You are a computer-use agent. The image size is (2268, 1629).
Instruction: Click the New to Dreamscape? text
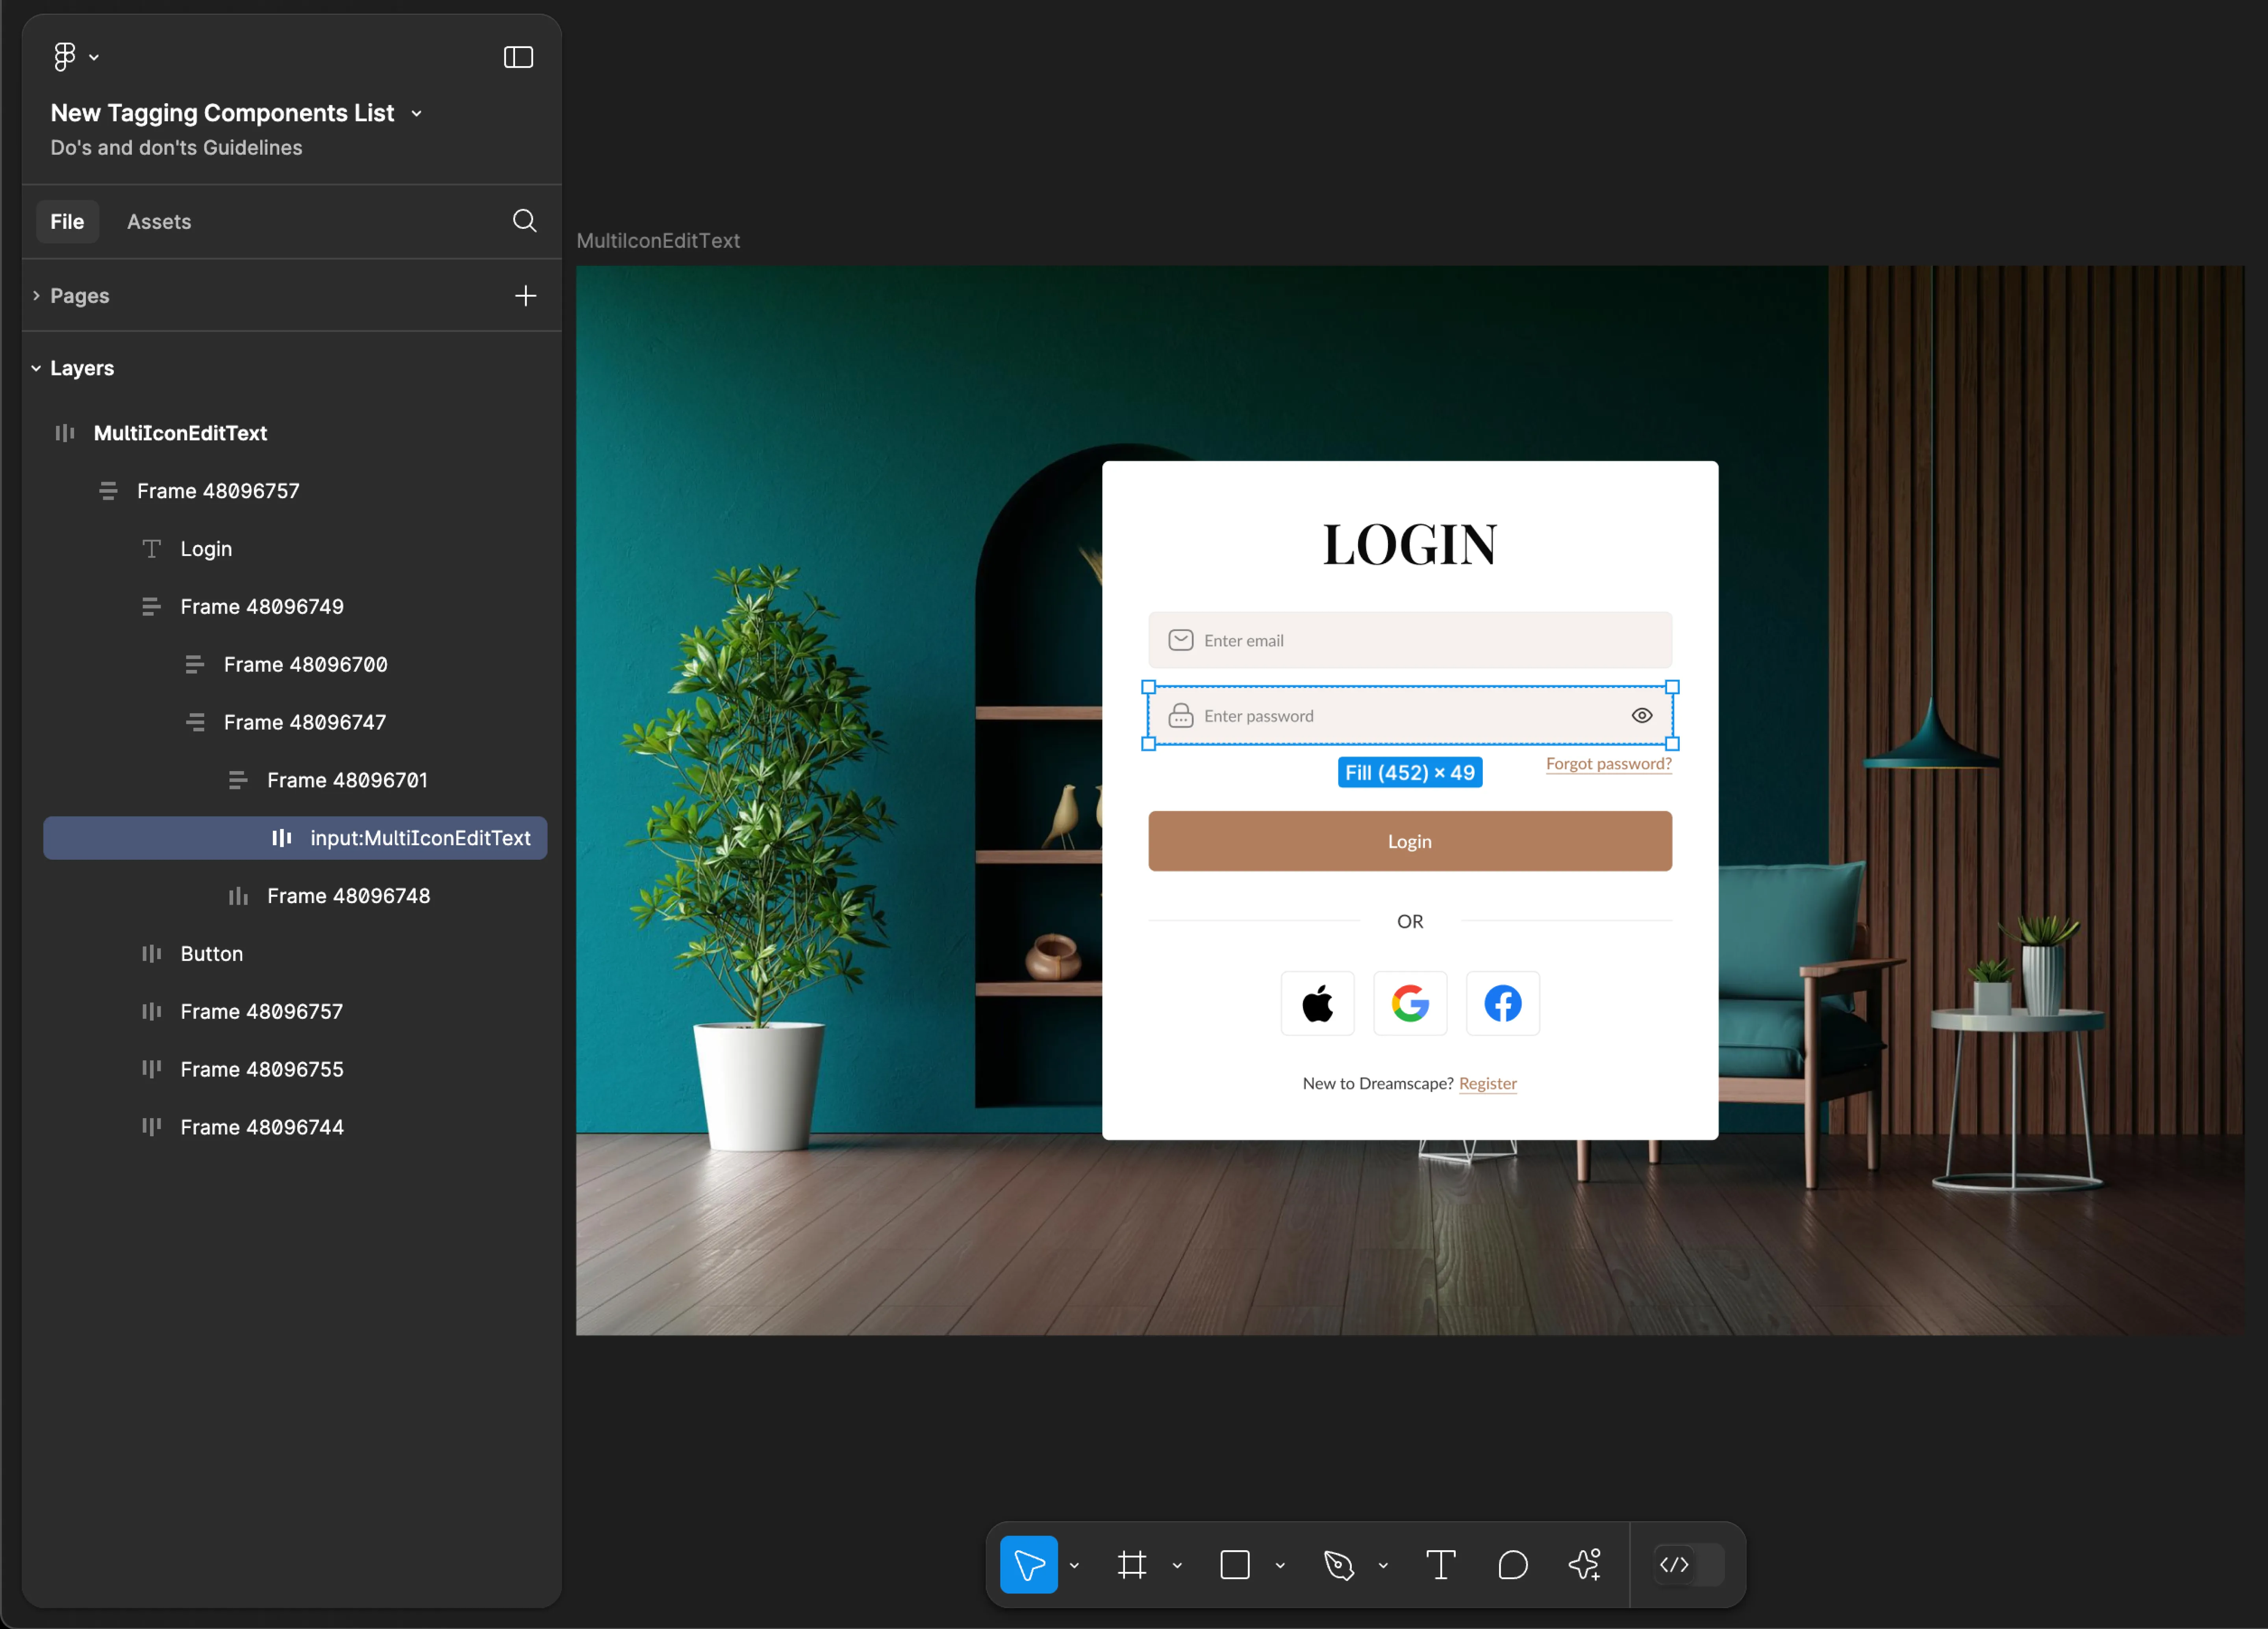point(1378,1084)
